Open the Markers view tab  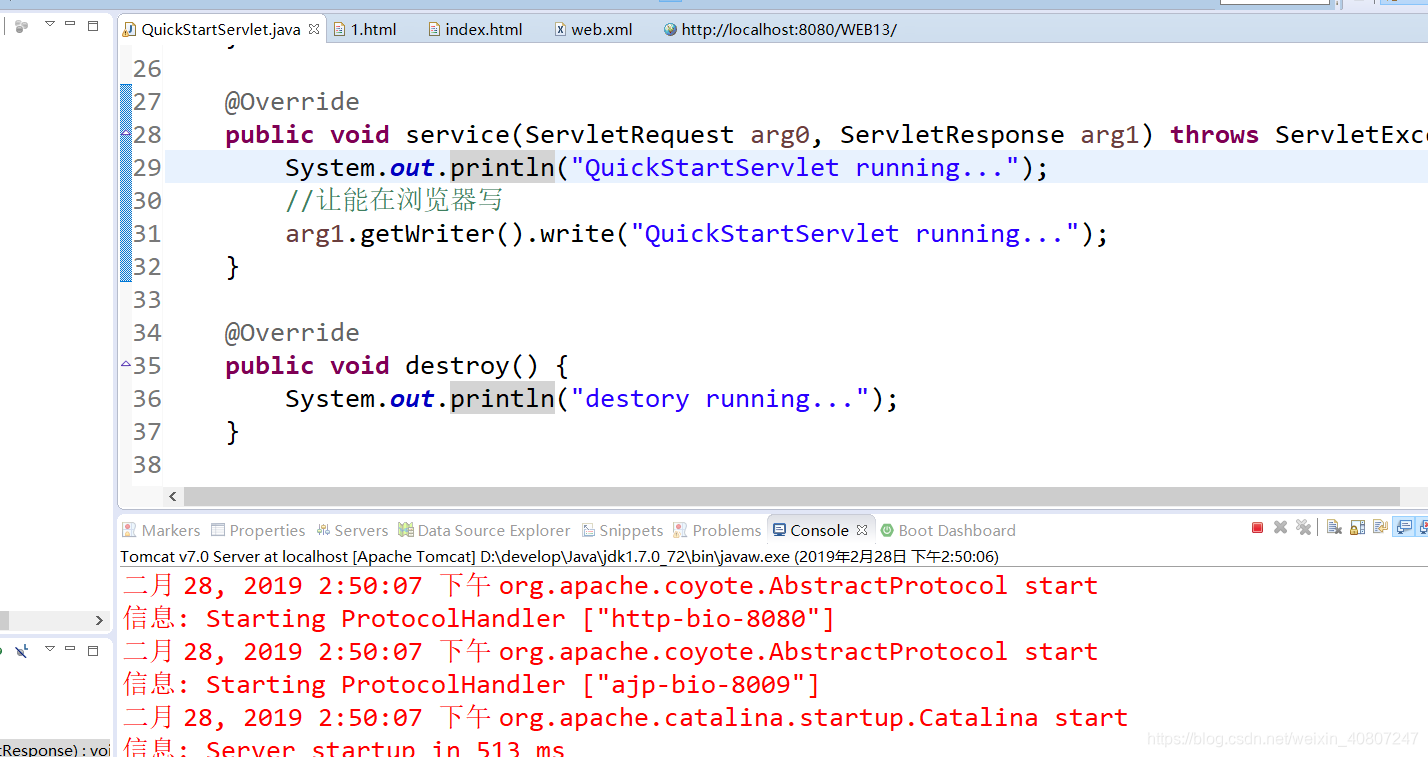pyautogui.click(x=161, y=530)
